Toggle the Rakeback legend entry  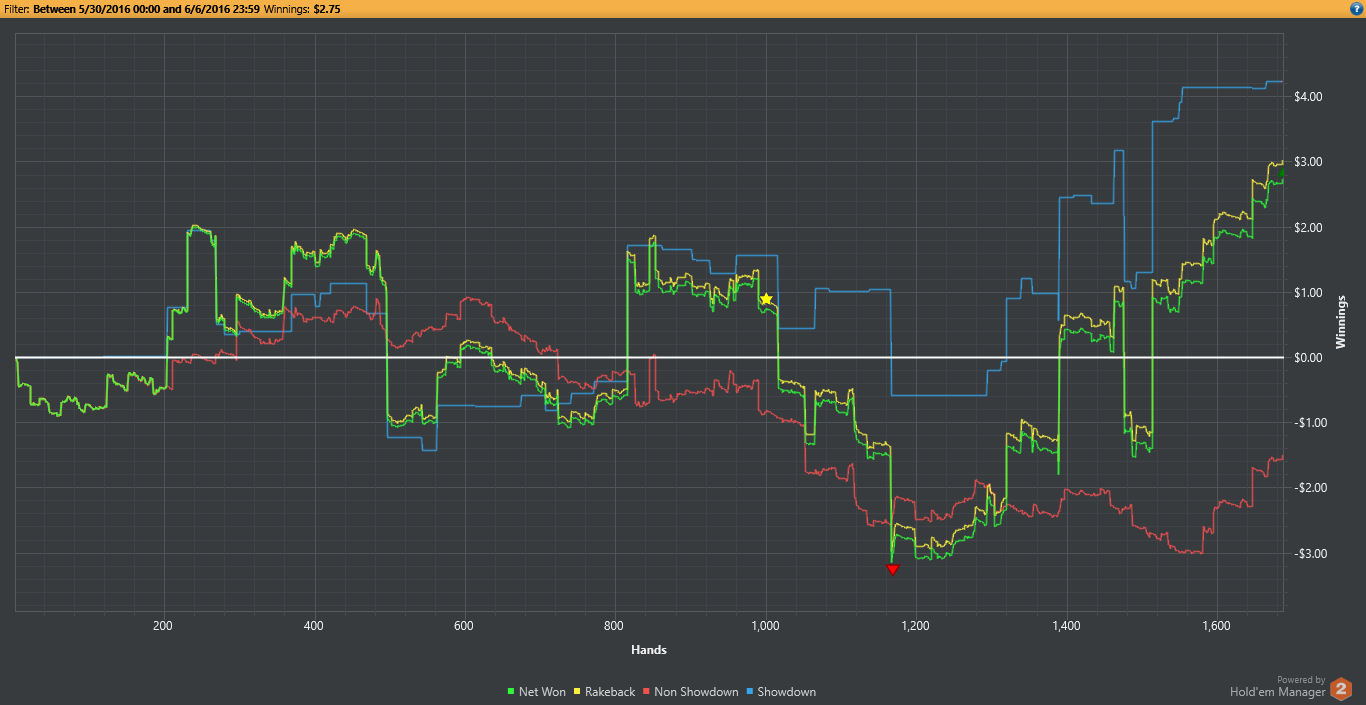pyautogui.click(x=603, y=691)
